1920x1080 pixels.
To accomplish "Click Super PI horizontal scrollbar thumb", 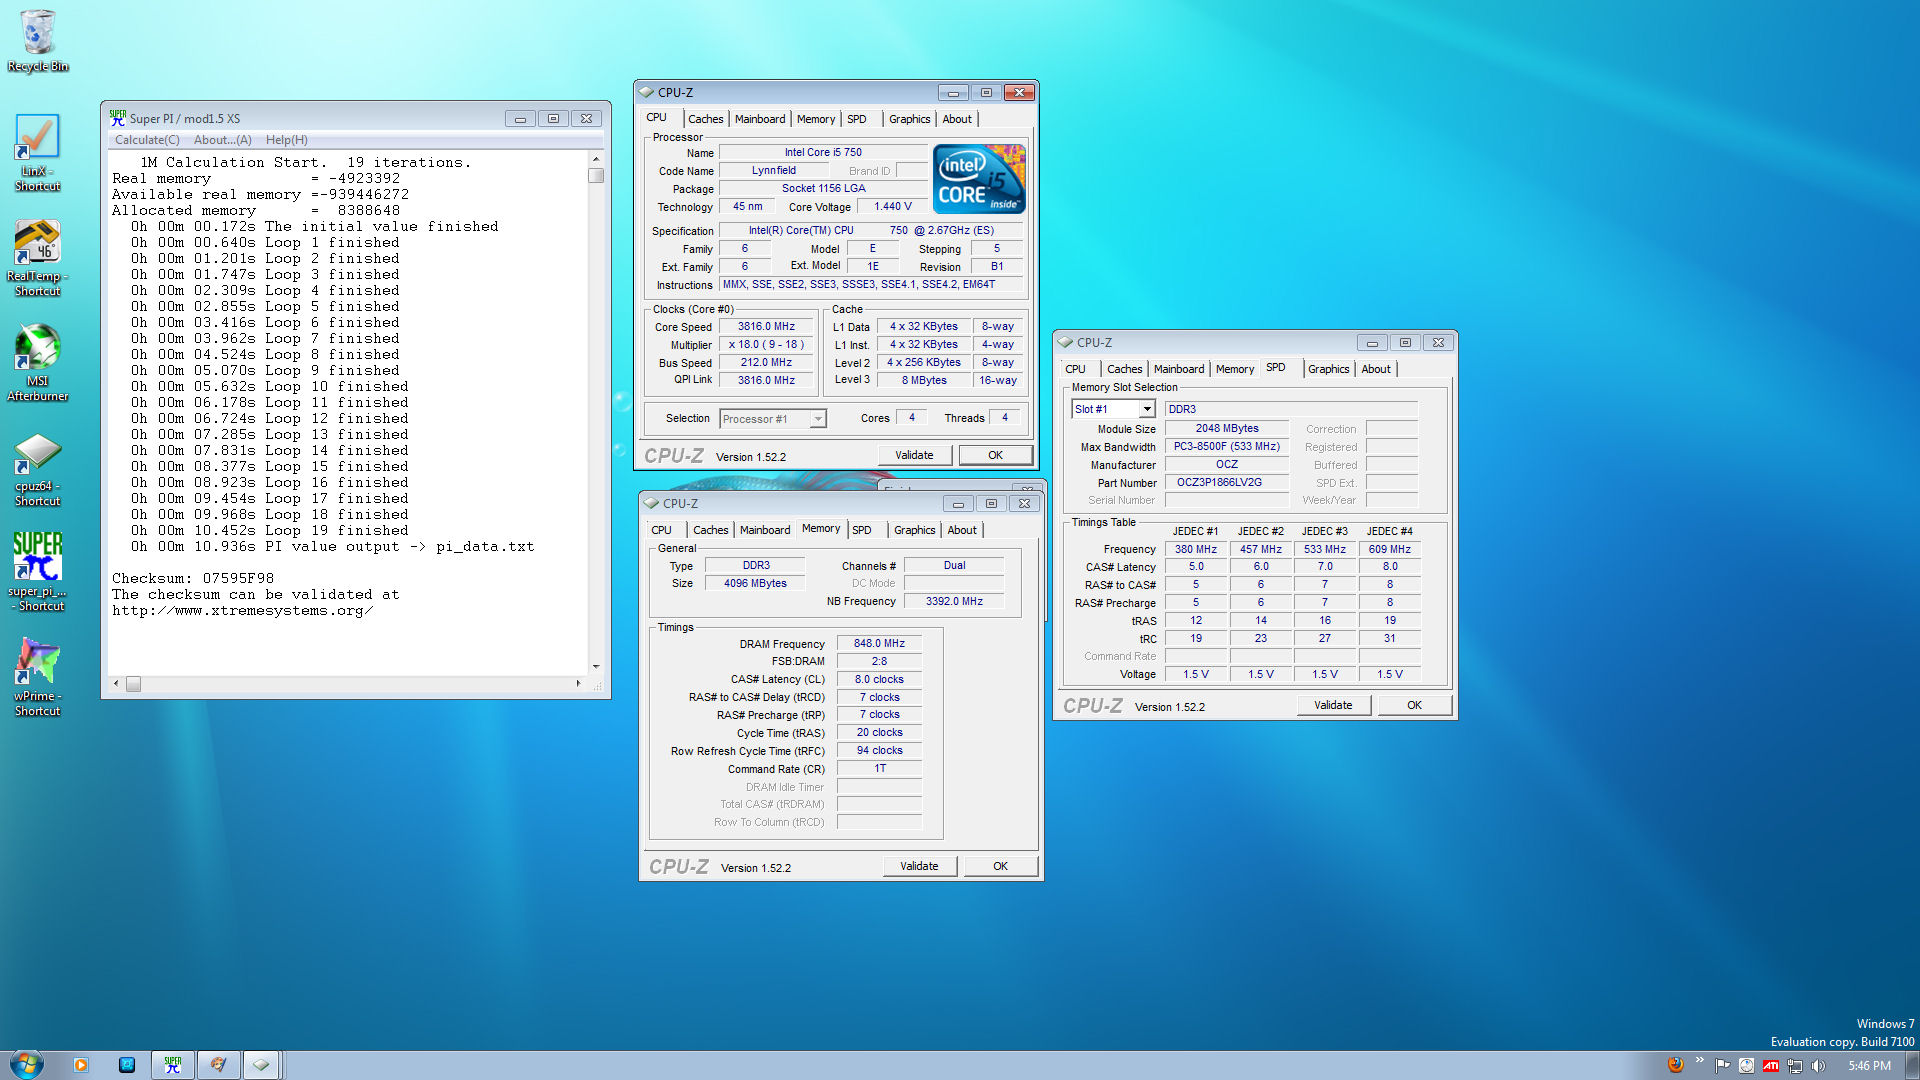I will [x=133, y=684].
